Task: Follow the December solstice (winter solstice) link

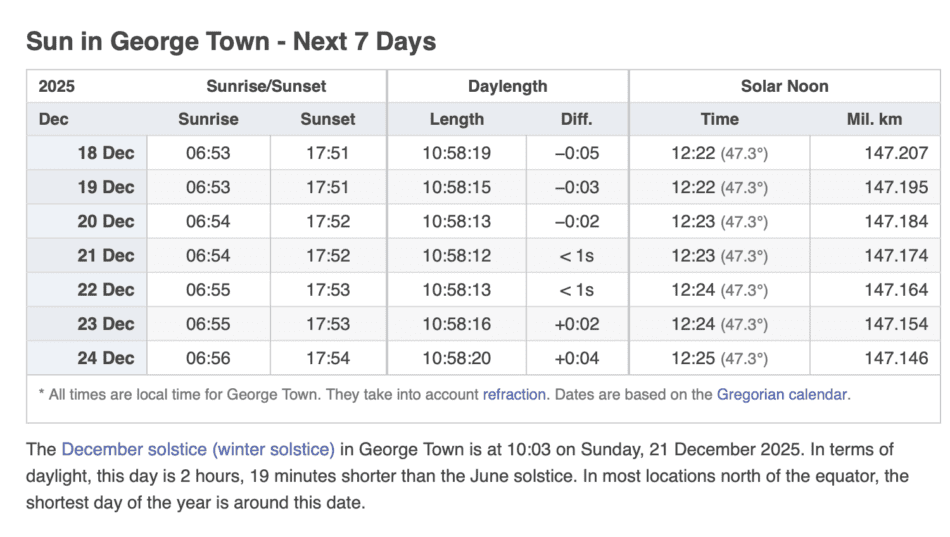Action: click(x=198, y=450)
